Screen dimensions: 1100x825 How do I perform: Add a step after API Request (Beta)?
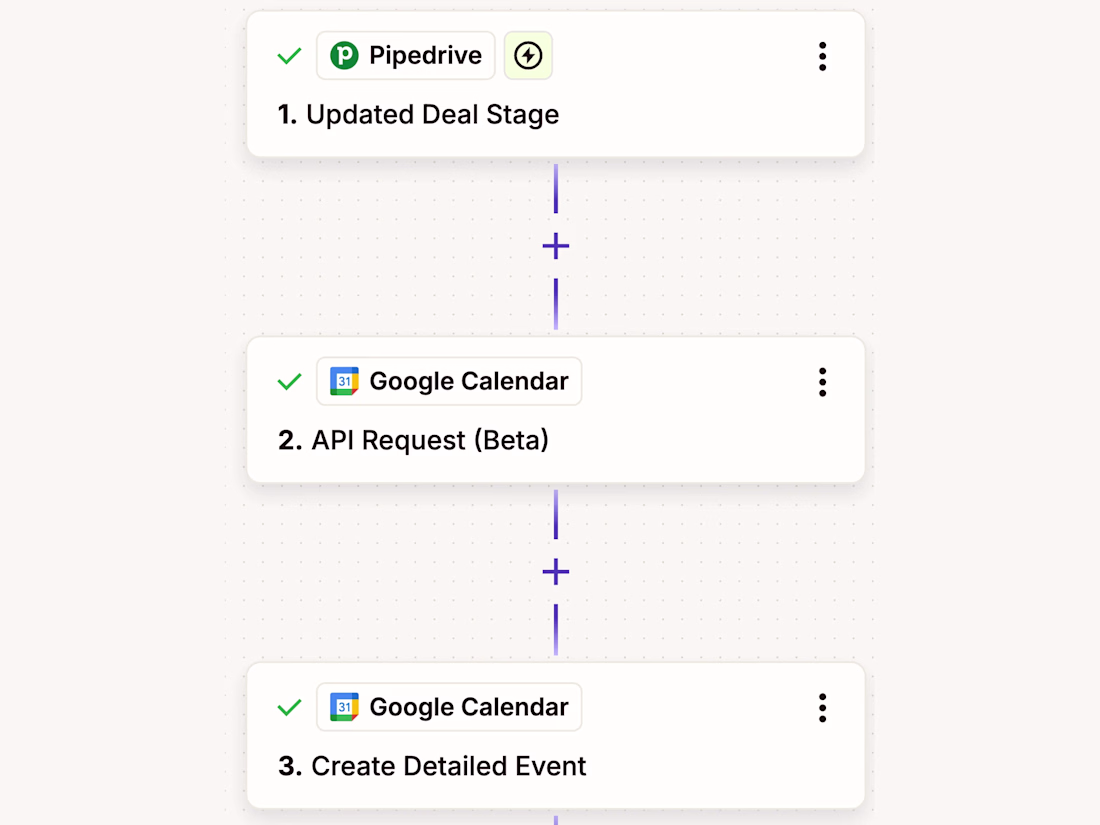(x=556, y=572)
